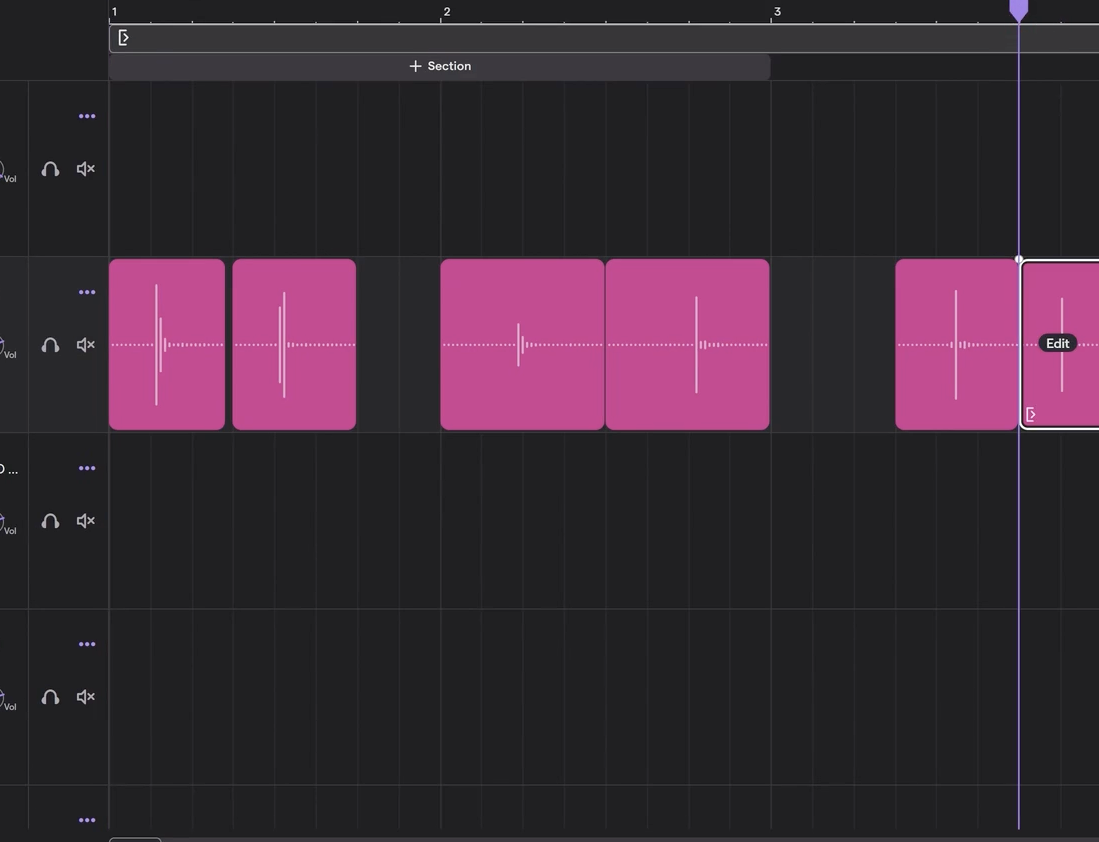Solo the track containing pink audio clips

pyautogui.click(x=50, y=345)
